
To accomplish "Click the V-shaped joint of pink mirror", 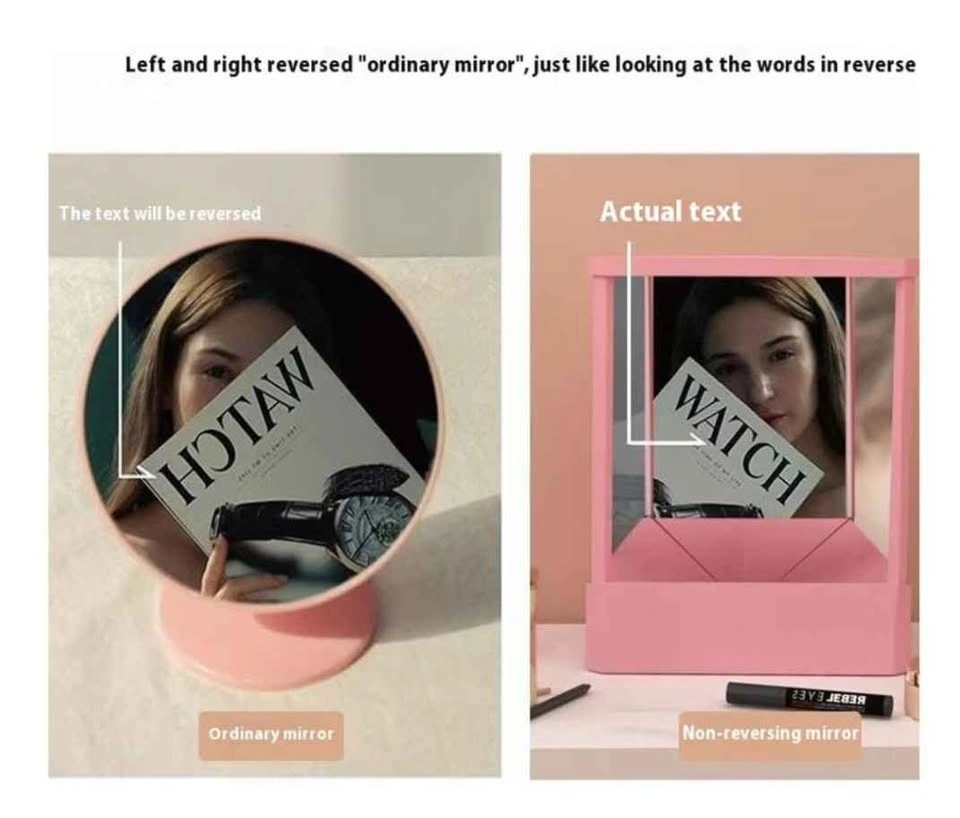I will tap(748, 548).
